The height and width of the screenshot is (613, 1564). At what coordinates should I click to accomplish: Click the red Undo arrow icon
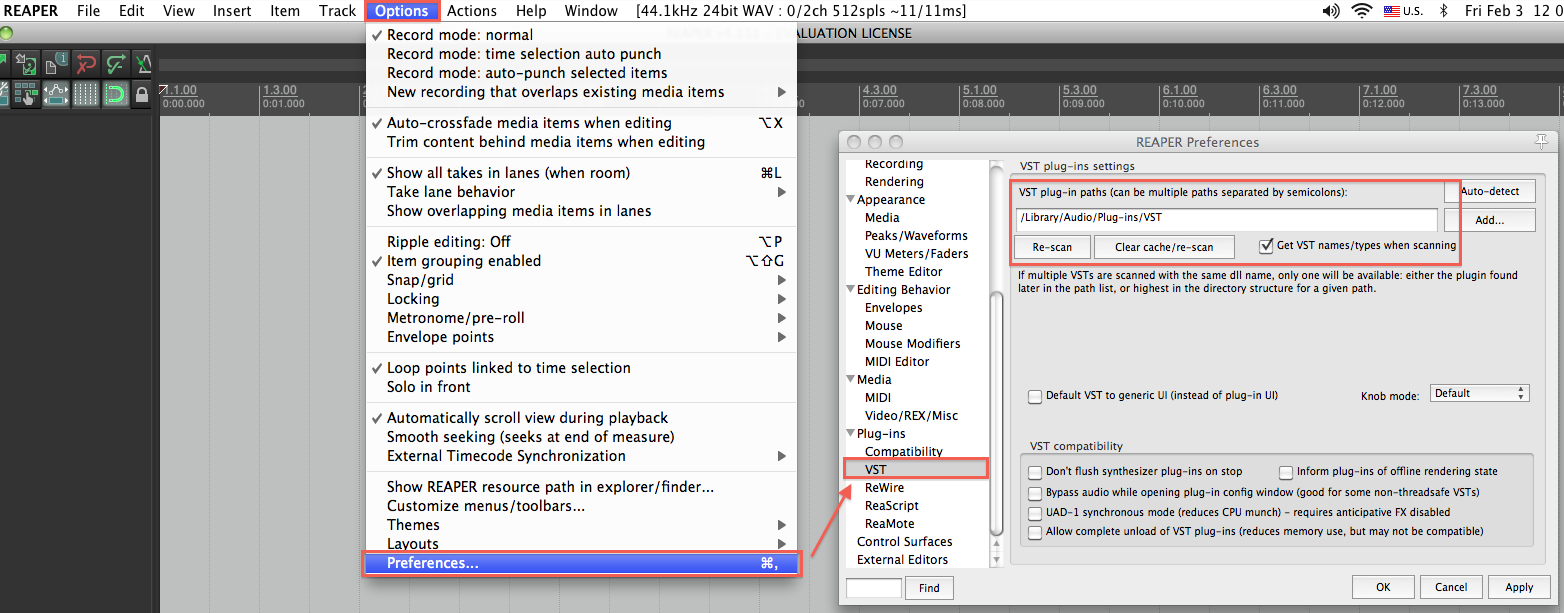click(x=85, y=63)
